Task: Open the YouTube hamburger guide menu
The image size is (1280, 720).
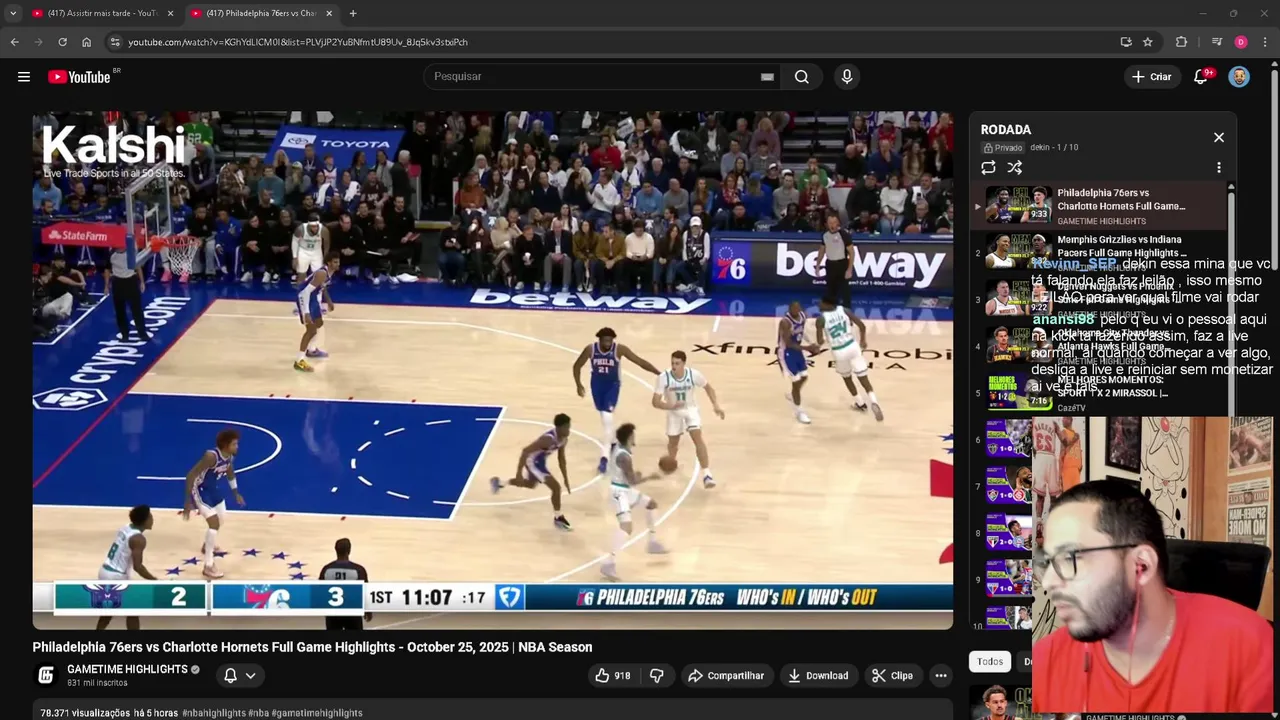Action: [x=24, y=77]
